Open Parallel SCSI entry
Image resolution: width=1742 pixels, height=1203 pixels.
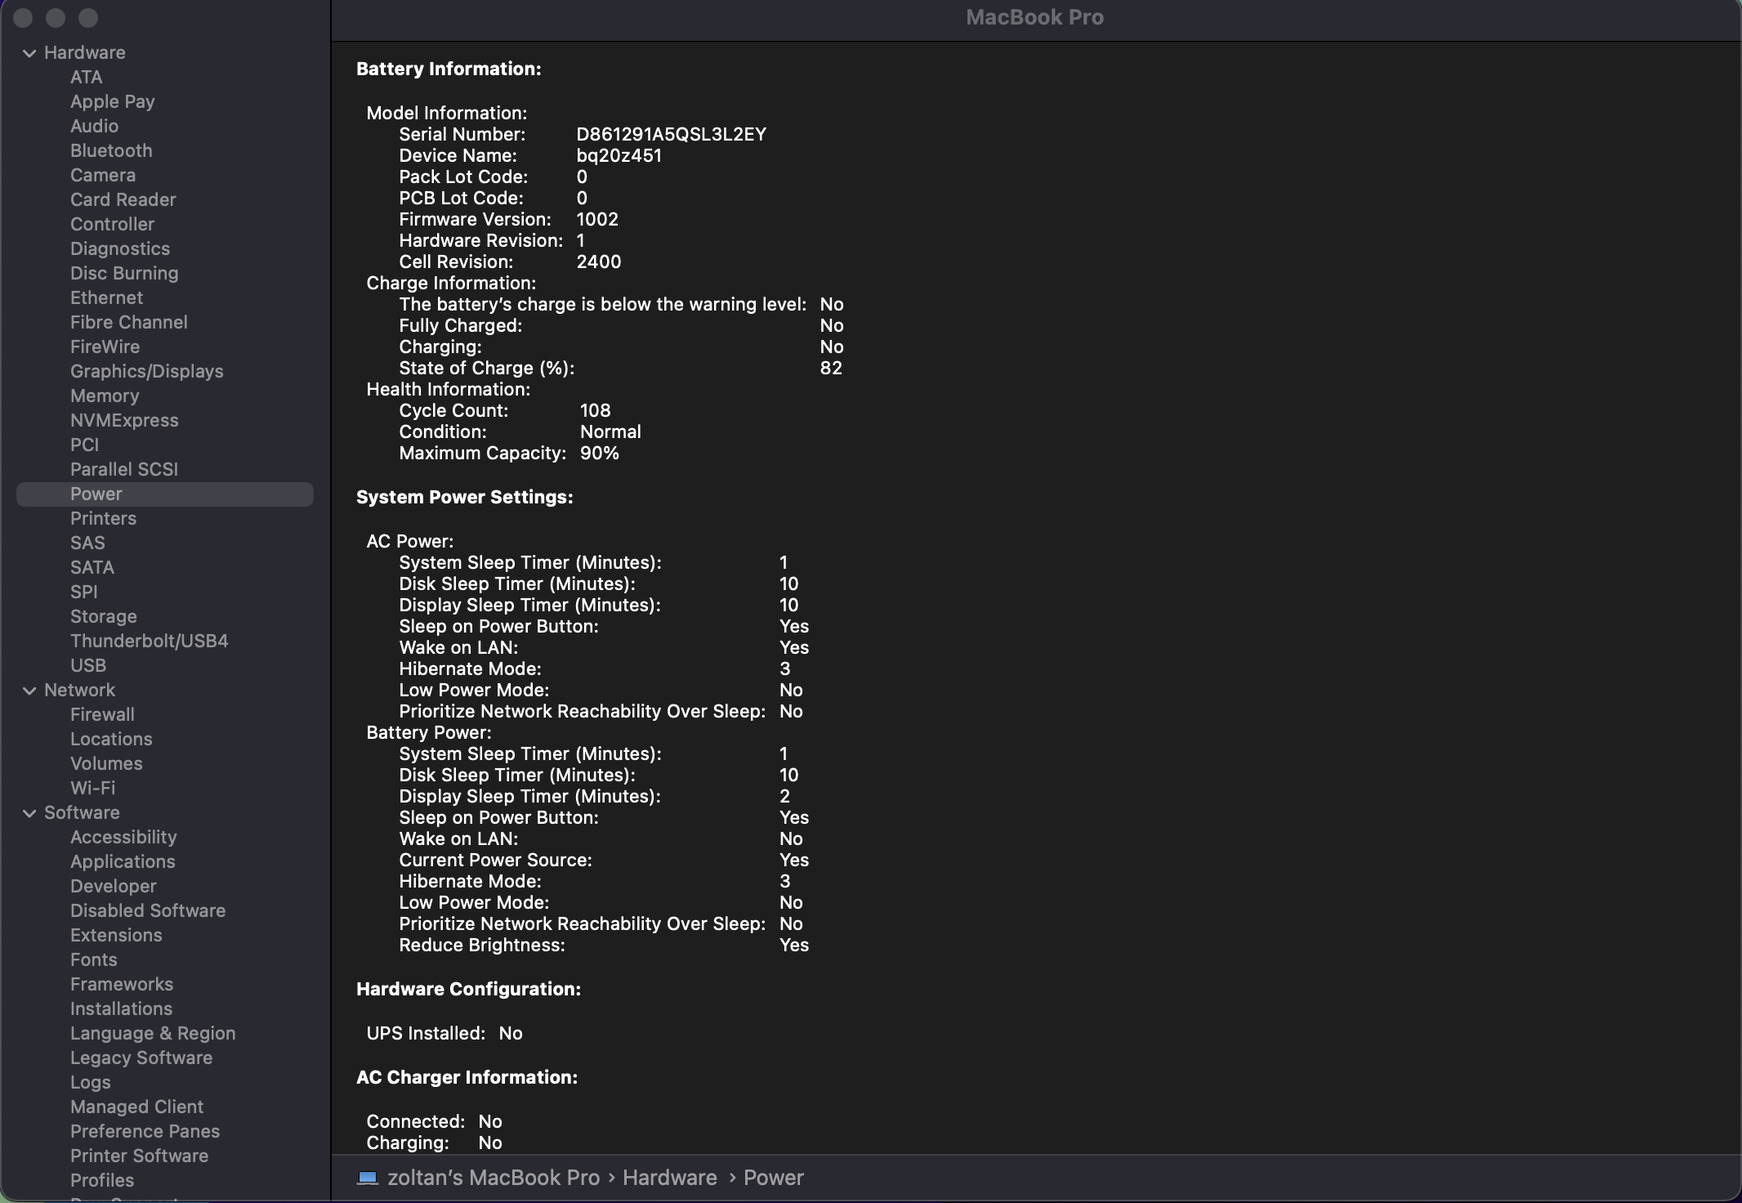124,469
